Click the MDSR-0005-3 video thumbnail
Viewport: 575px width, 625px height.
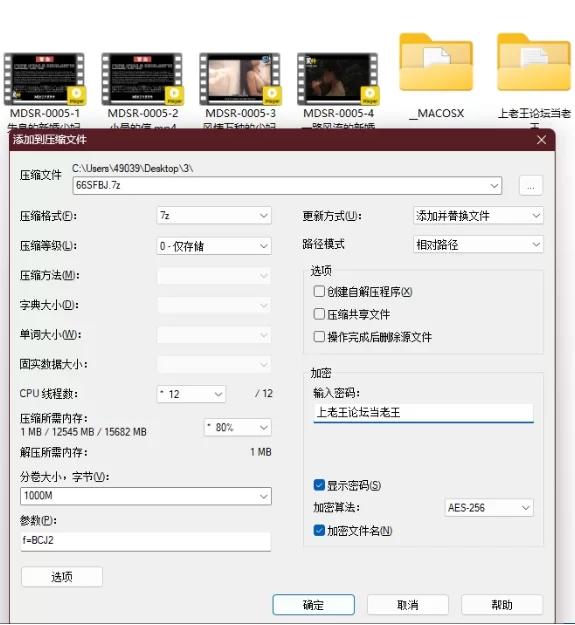[x=240, y=79]
